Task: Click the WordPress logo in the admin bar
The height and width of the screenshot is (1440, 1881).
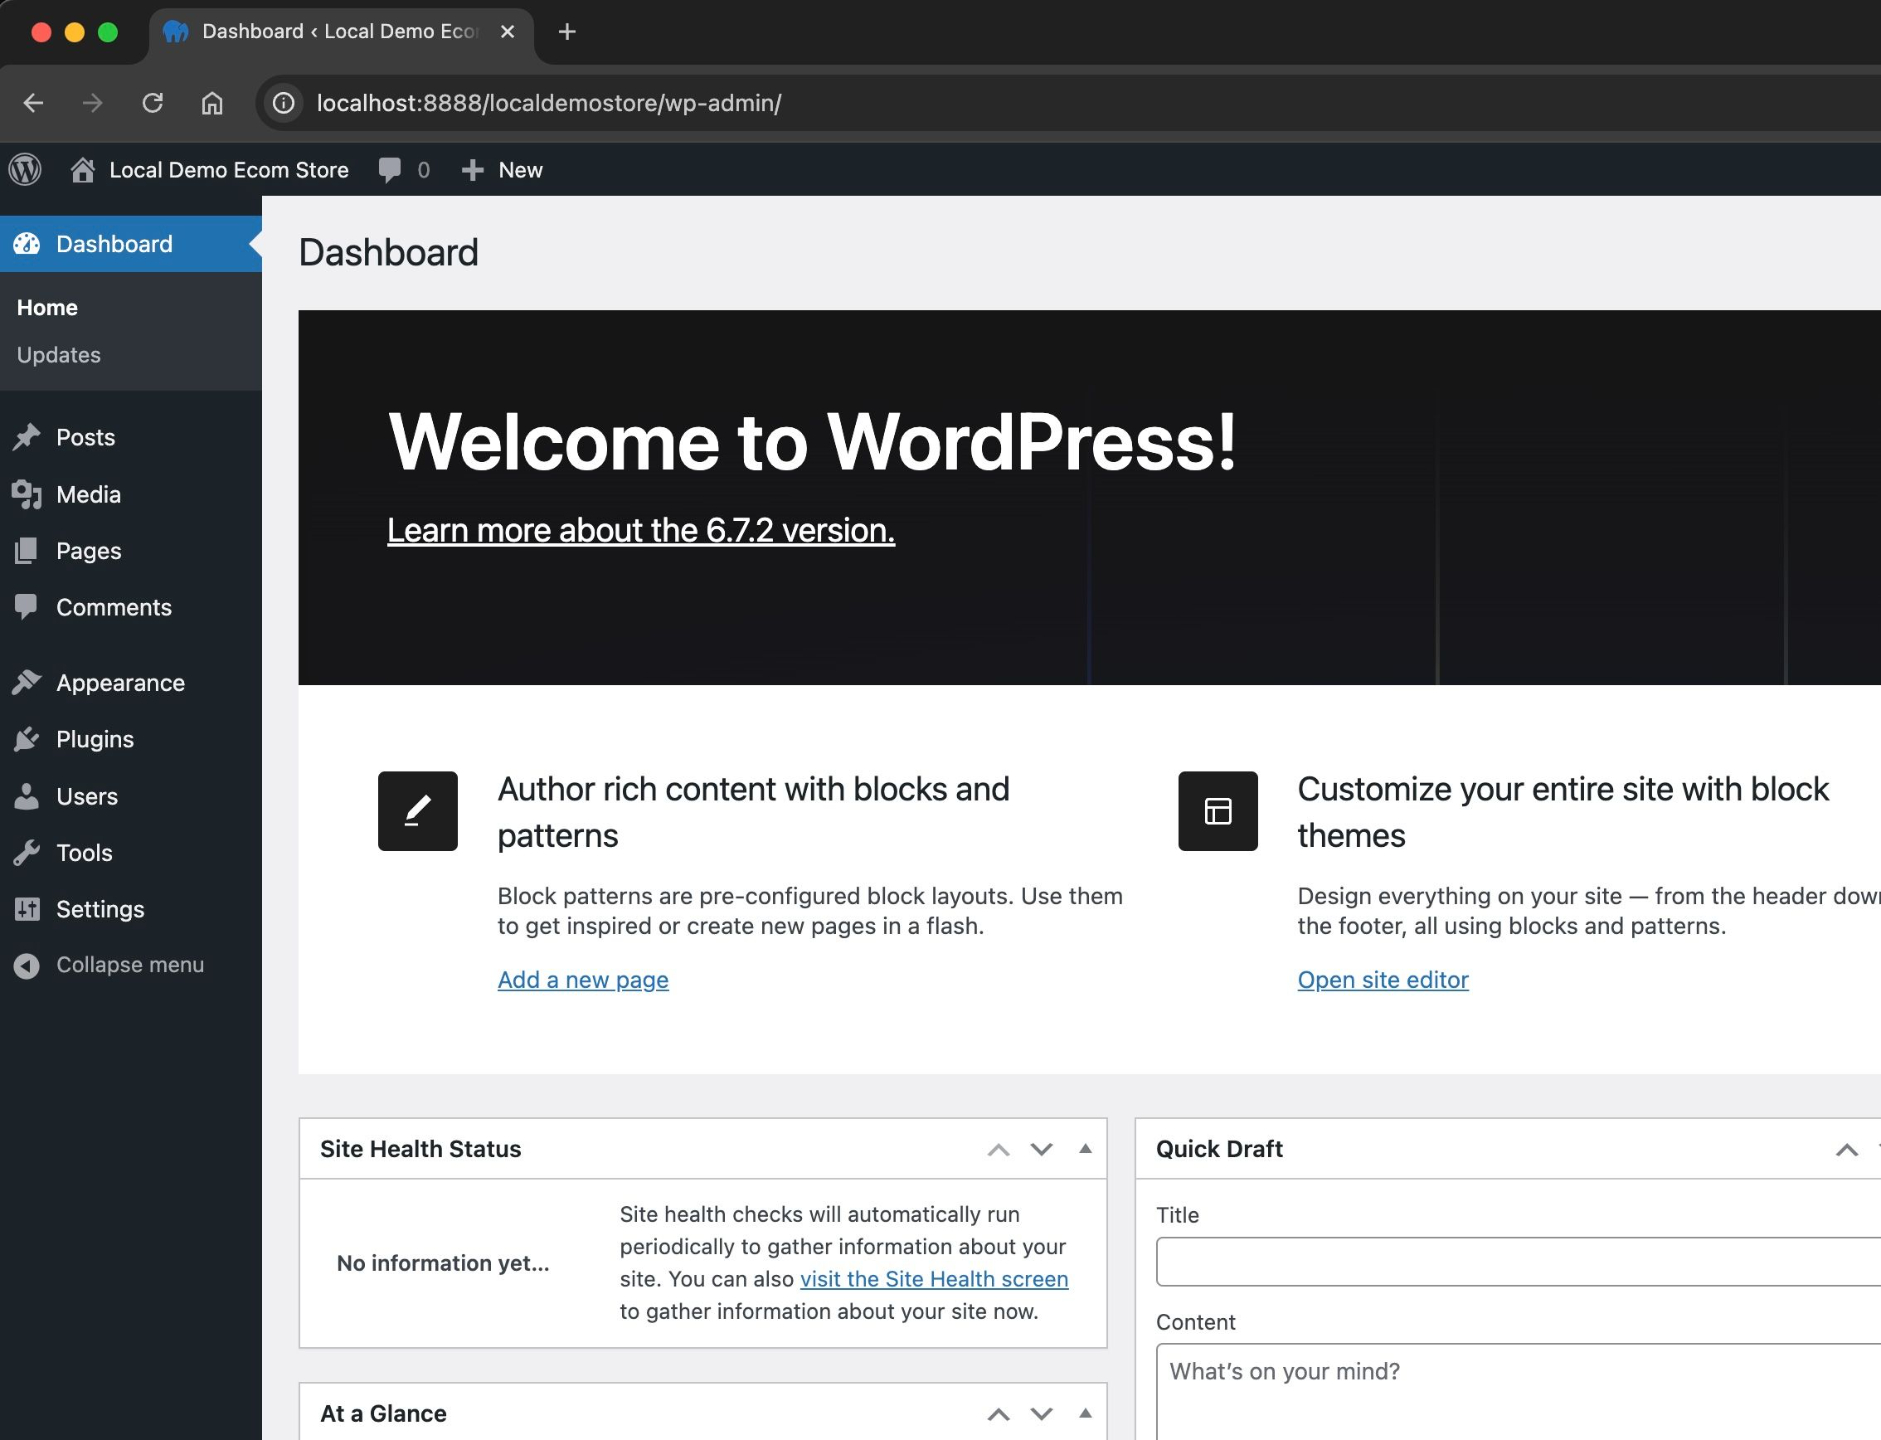Action: [25, 170]
